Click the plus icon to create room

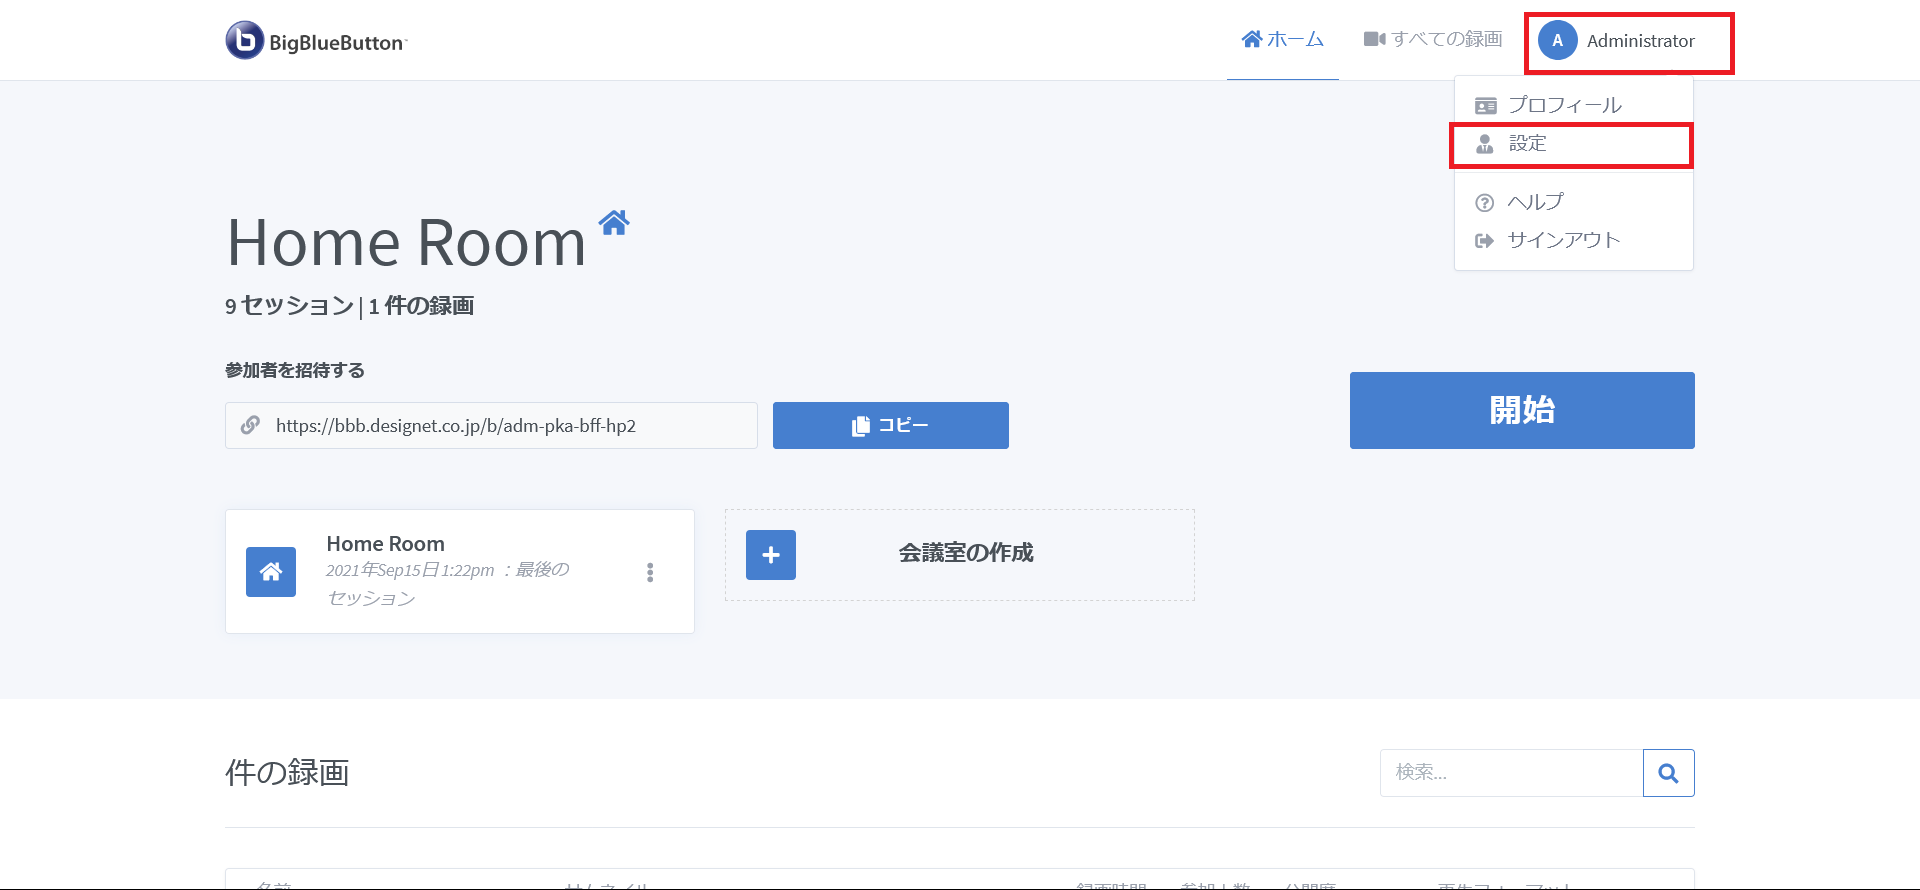771,555
